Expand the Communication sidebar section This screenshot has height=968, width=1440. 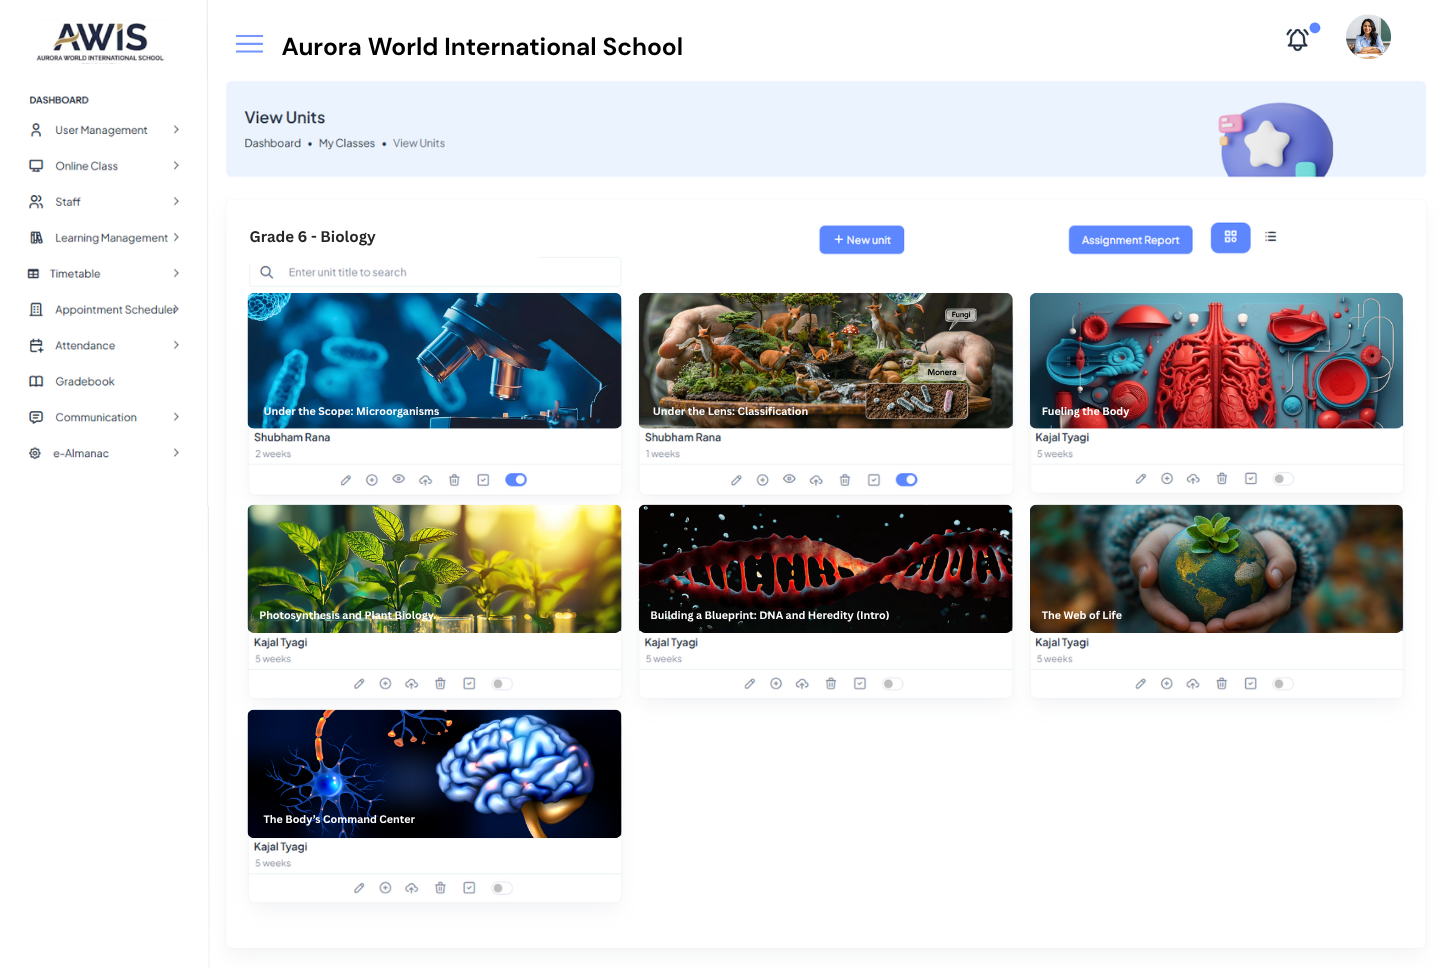click(x=96, y=417)
